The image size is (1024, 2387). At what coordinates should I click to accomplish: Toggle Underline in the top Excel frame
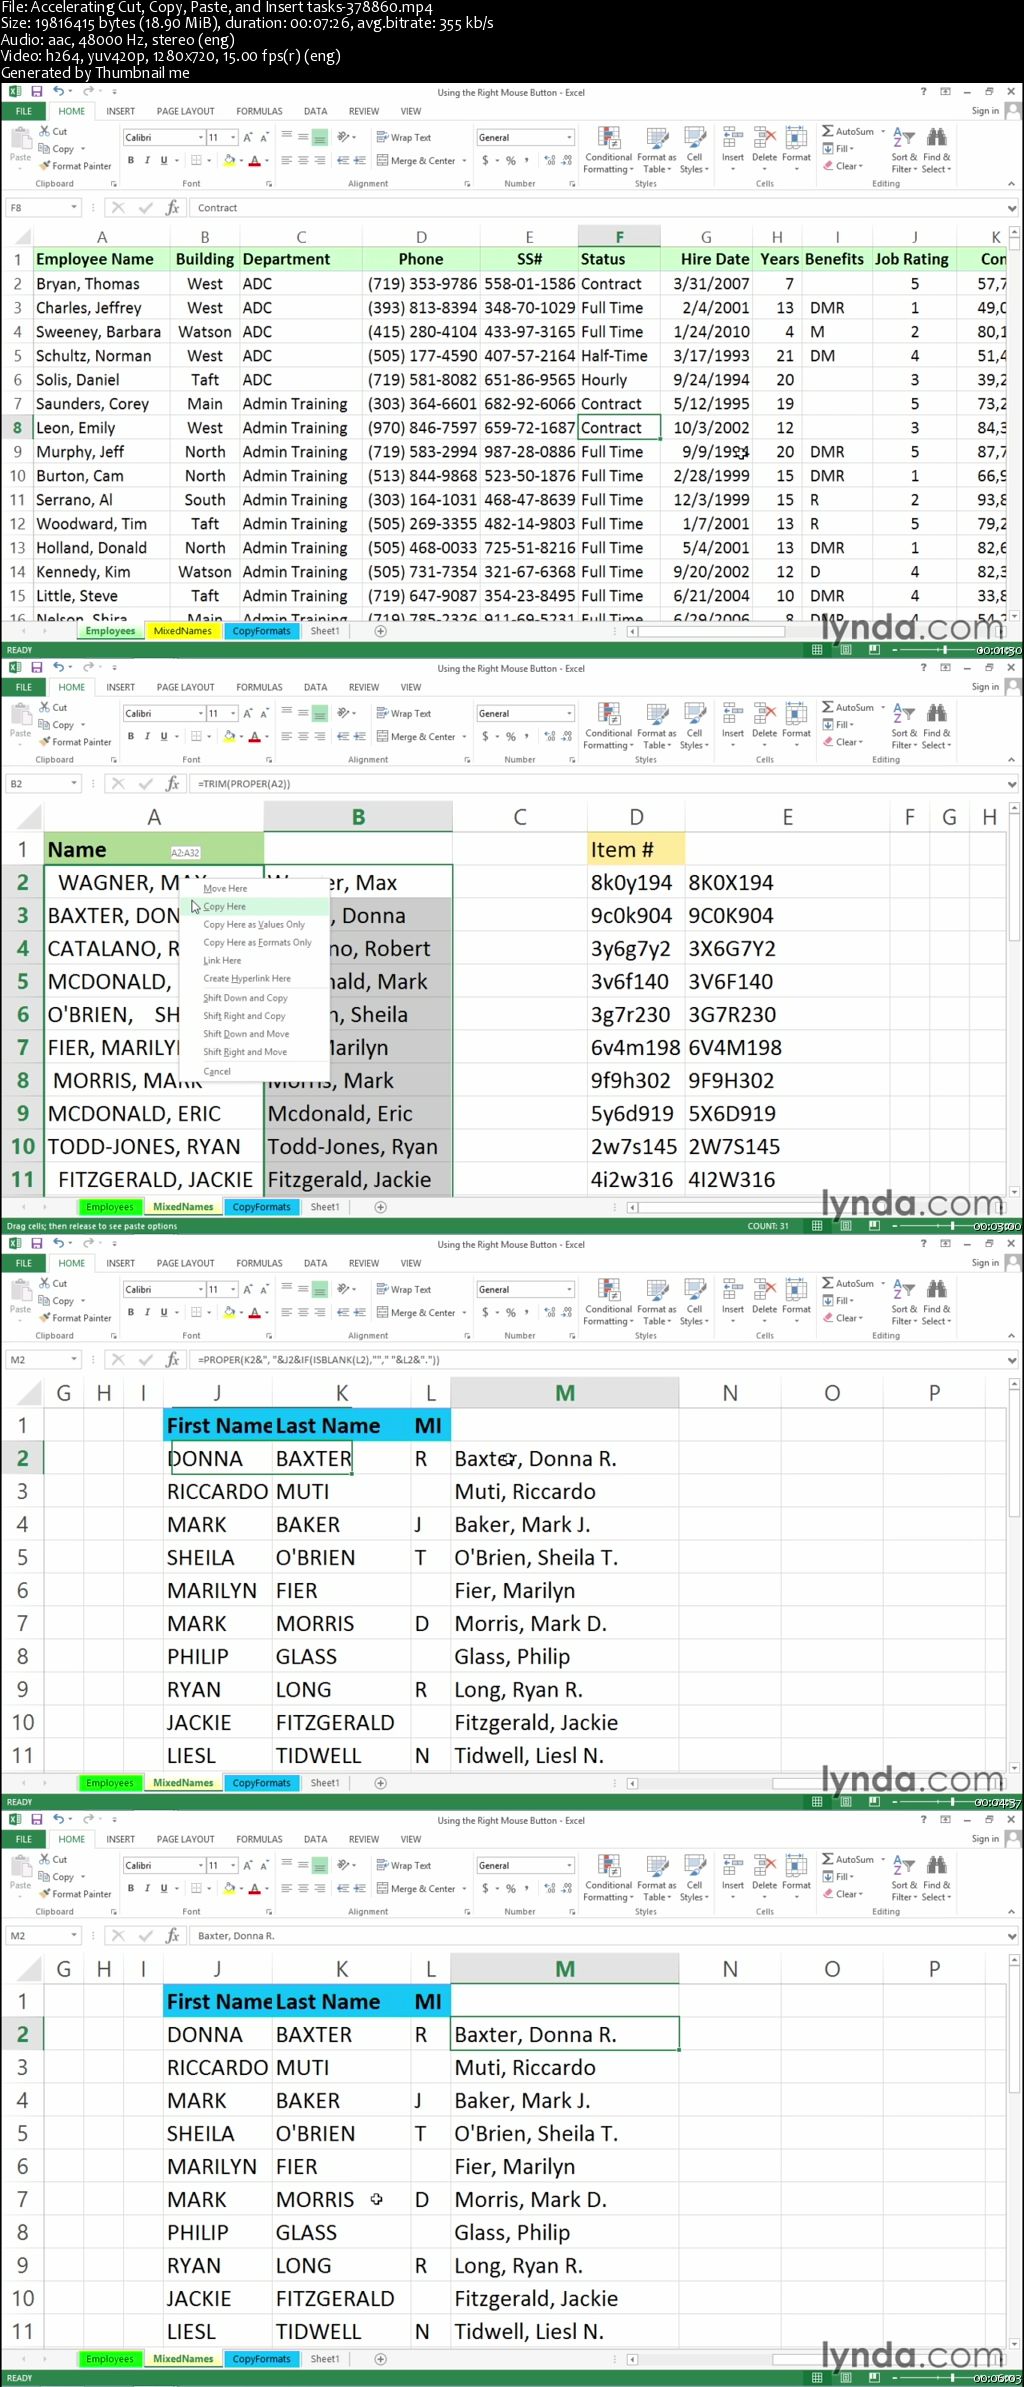click(x=164, y=160)
